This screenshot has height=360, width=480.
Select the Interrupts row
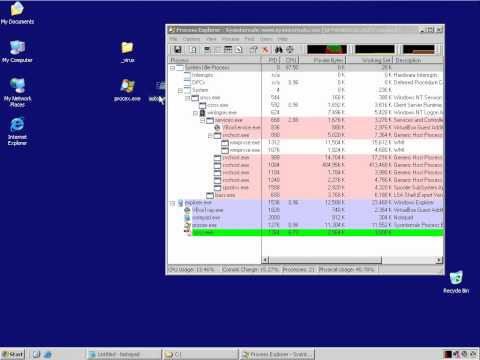coord(305,75)
